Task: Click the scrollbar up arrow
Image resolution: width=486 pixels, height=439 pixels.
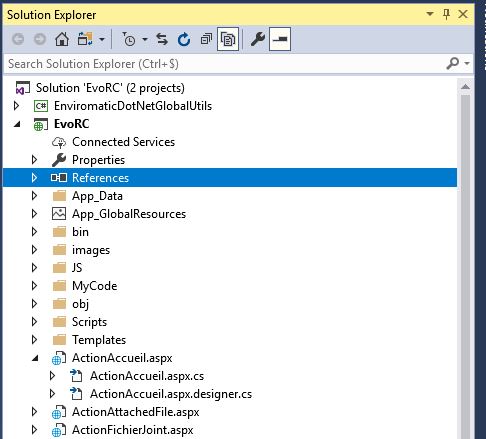Action: pyautogui.click(x=465, y=87)
